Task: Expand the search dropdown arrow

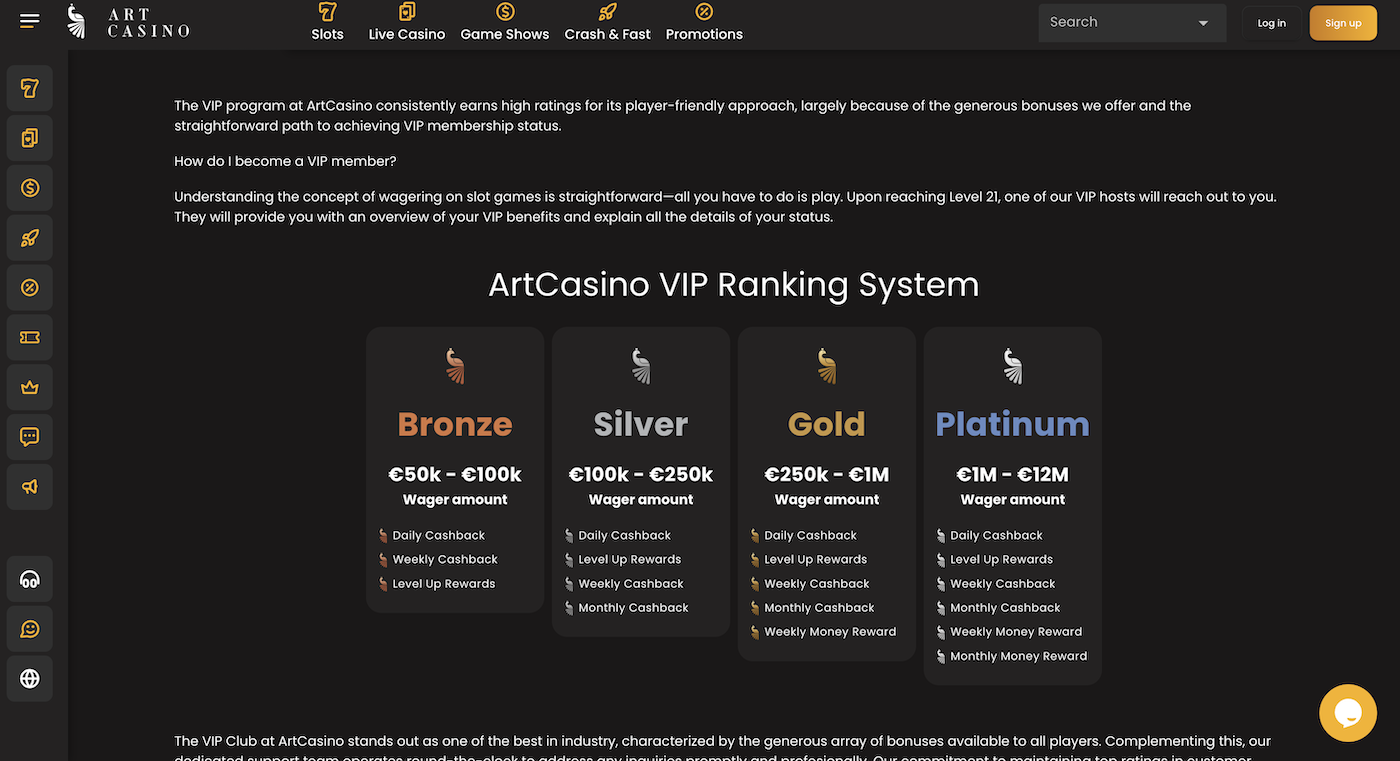Action: point(1203,23)
